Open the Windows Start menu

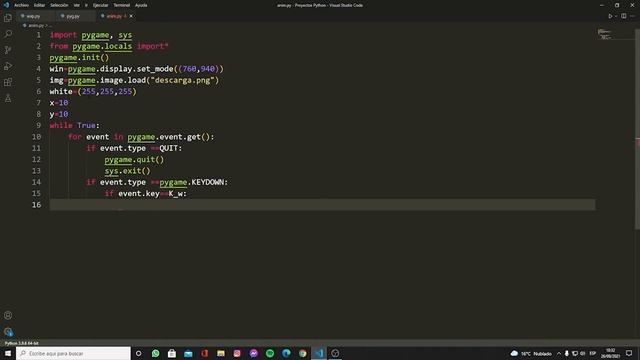tap(8, 353)
